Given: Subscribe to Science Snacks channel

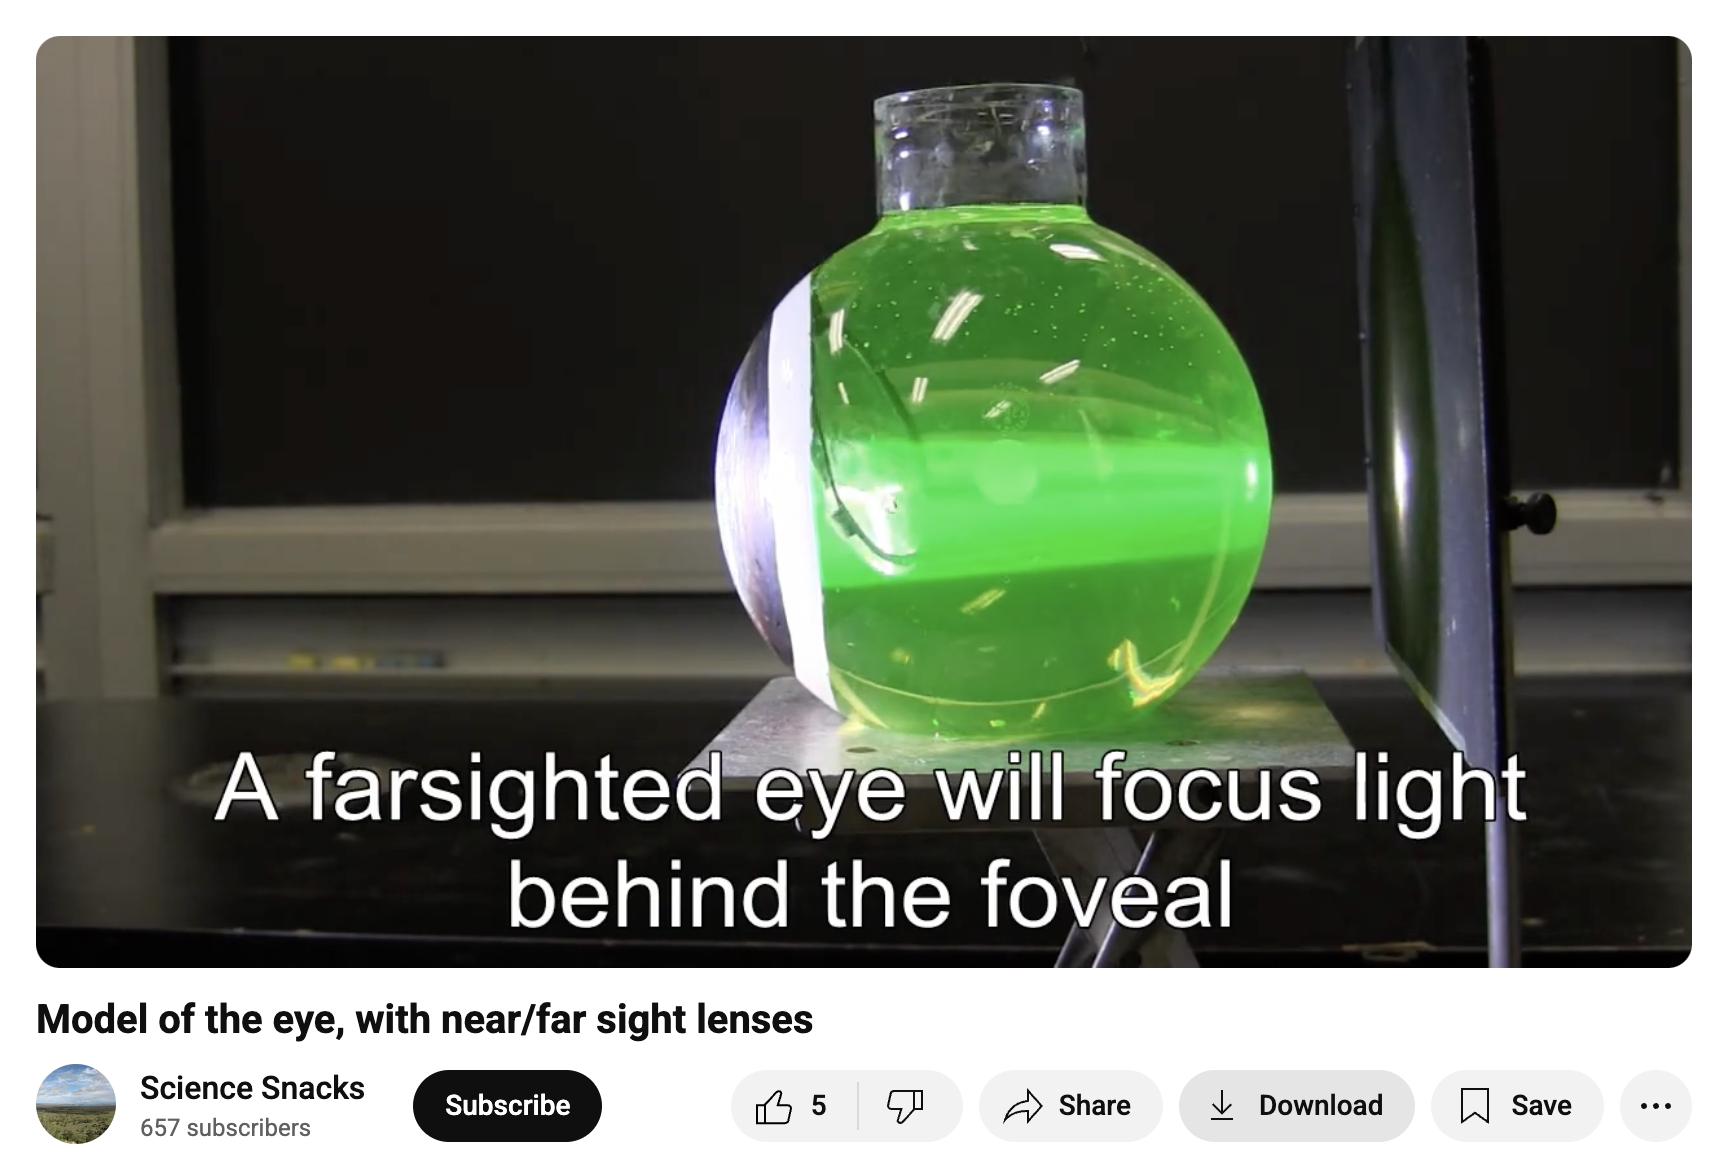Looking at the screenshot, I should [507, 1106].
